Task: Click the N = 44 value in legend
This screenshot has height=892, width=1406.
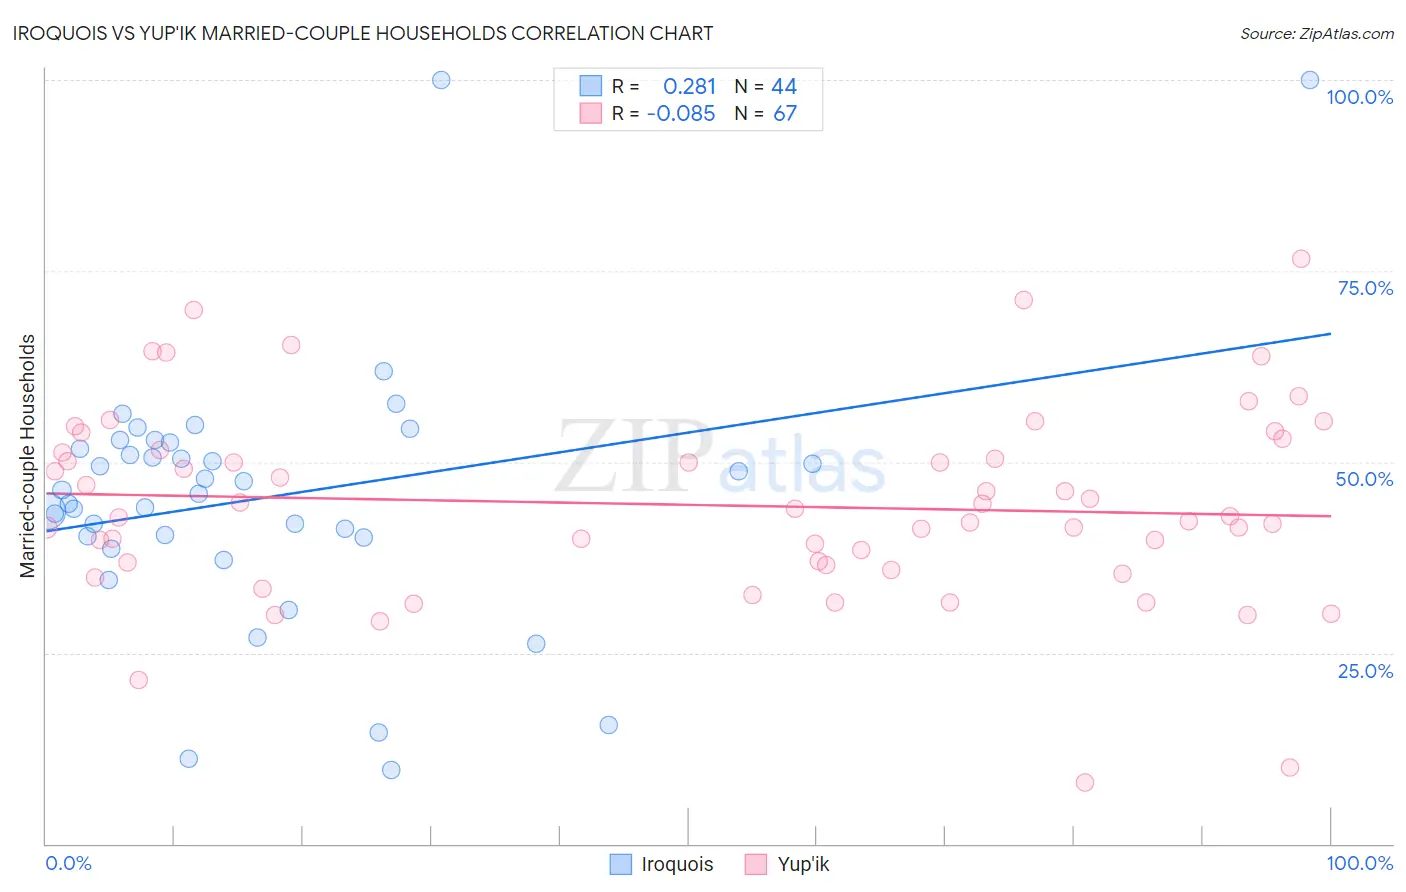Action: pyautogui.click(x=766, y=86)
